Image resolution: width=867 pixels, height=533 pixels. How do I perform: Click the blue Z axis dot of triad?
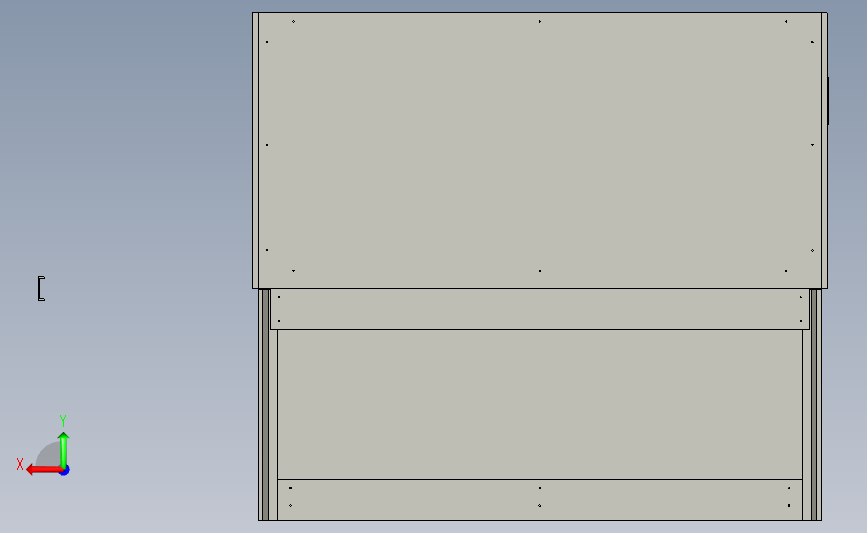point(65,471)
